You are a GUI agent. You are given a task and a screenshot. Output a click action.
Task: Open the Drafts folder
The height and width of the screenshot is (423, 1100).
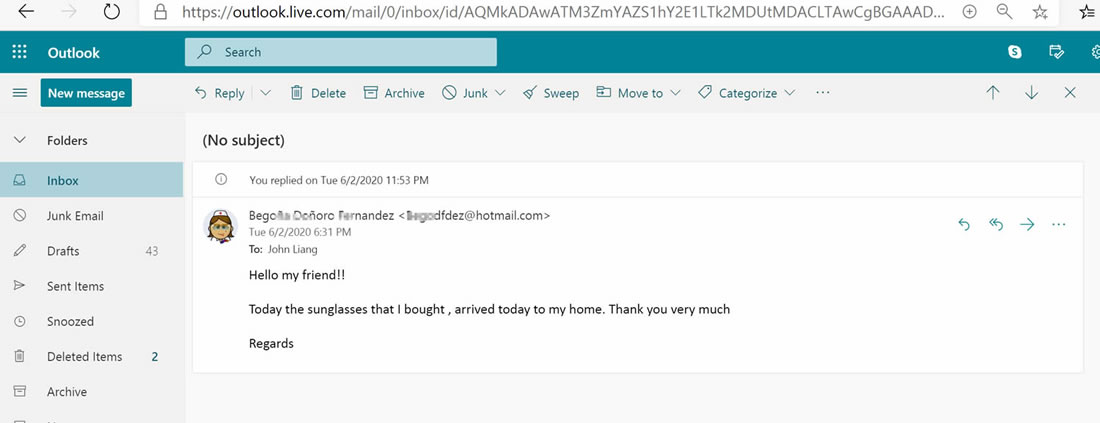(x=63, y=251)
